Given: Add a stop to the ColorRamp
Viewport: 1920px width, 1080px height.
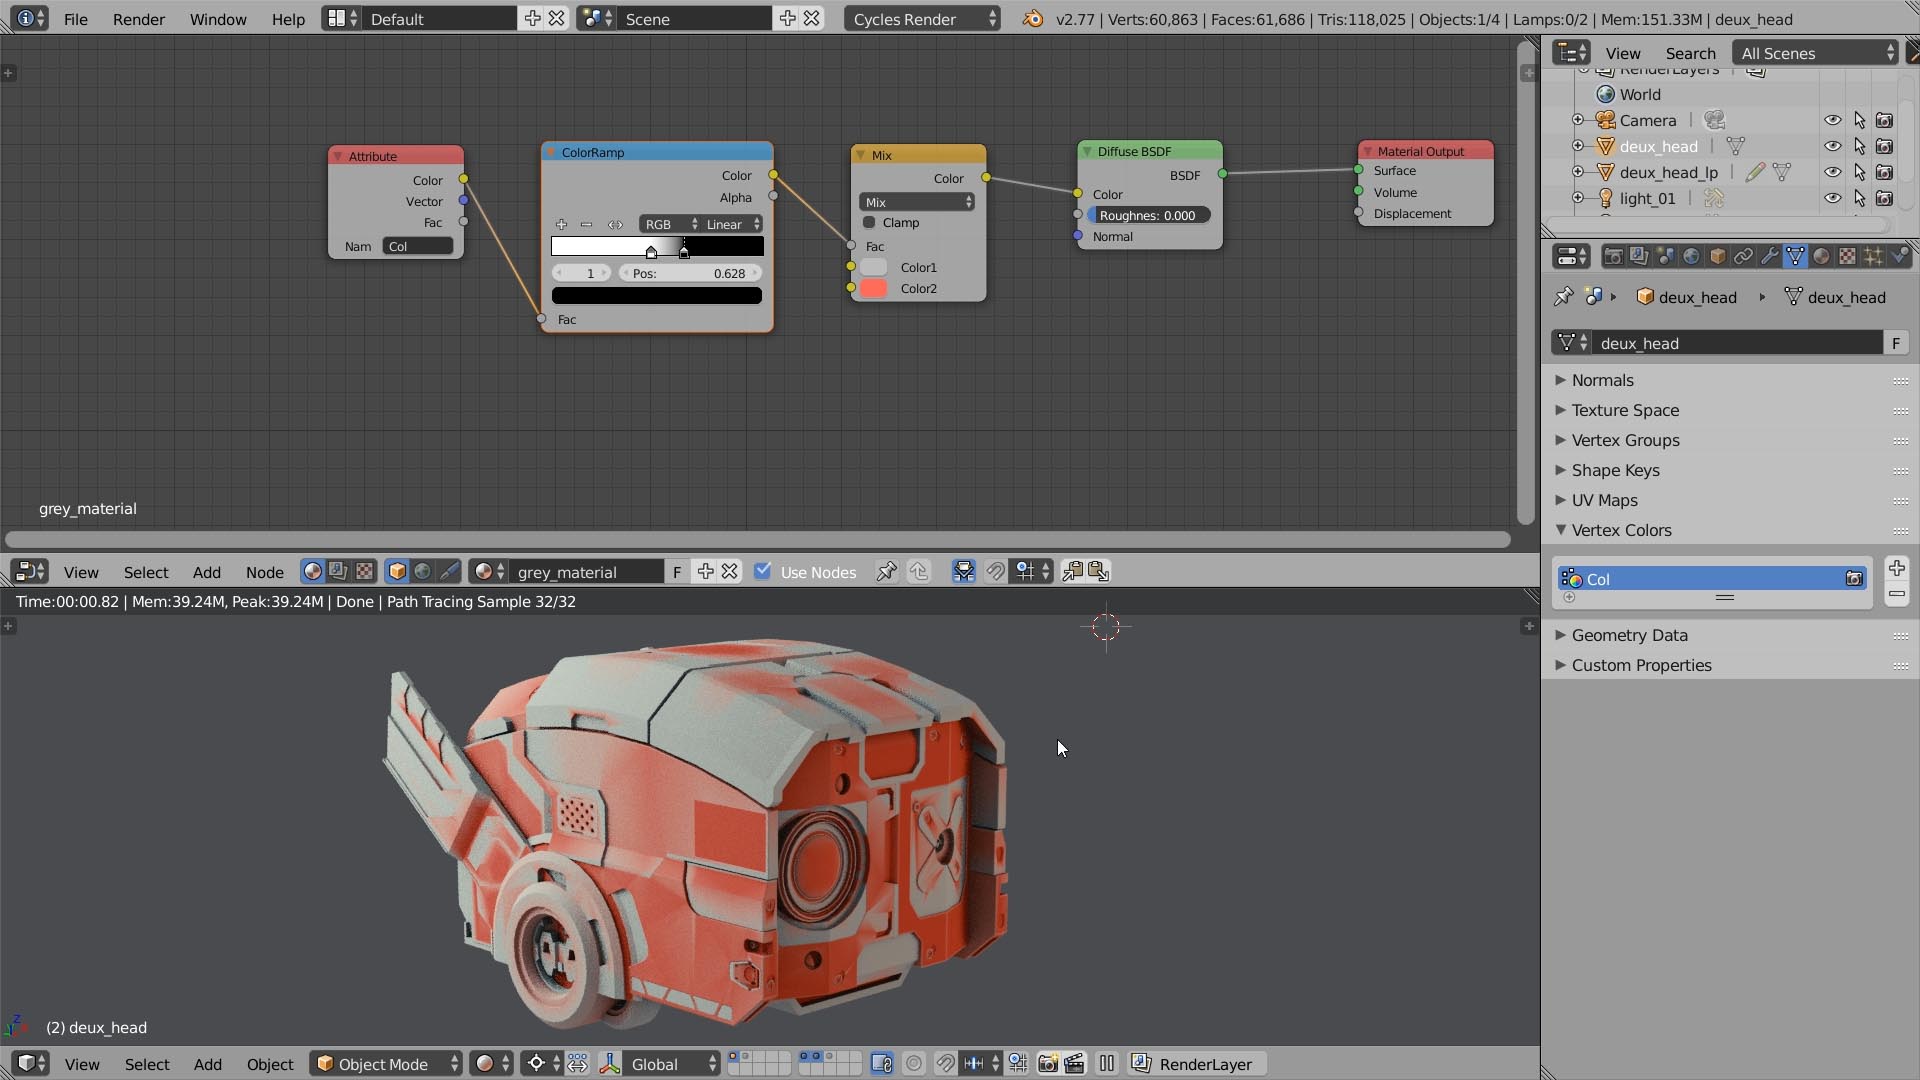Looking at the screenshot, I should coord(561,224).
